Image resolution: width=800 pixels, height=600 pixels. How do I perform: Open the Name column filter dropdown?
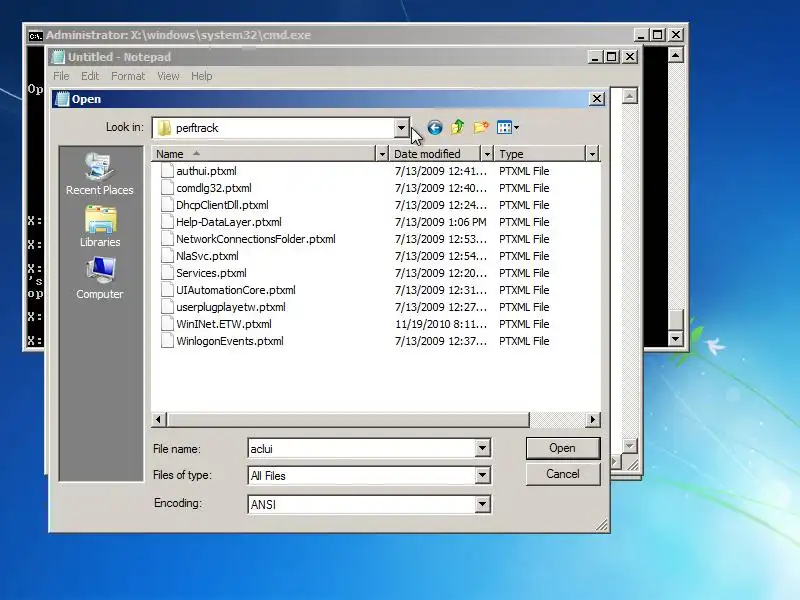[x=382, y=154]
